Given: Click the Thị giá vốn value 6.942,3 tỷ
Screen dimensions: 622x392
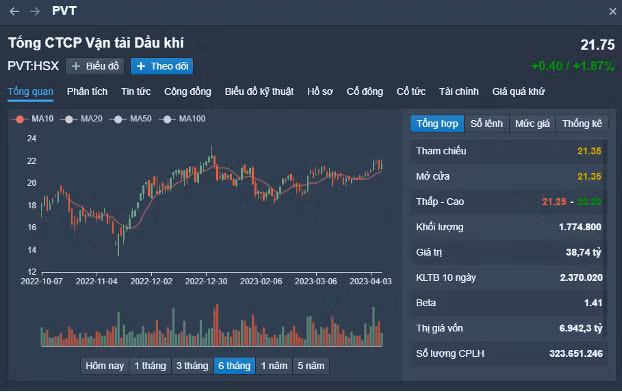Looking at the screenshot, I should (581, 329).
